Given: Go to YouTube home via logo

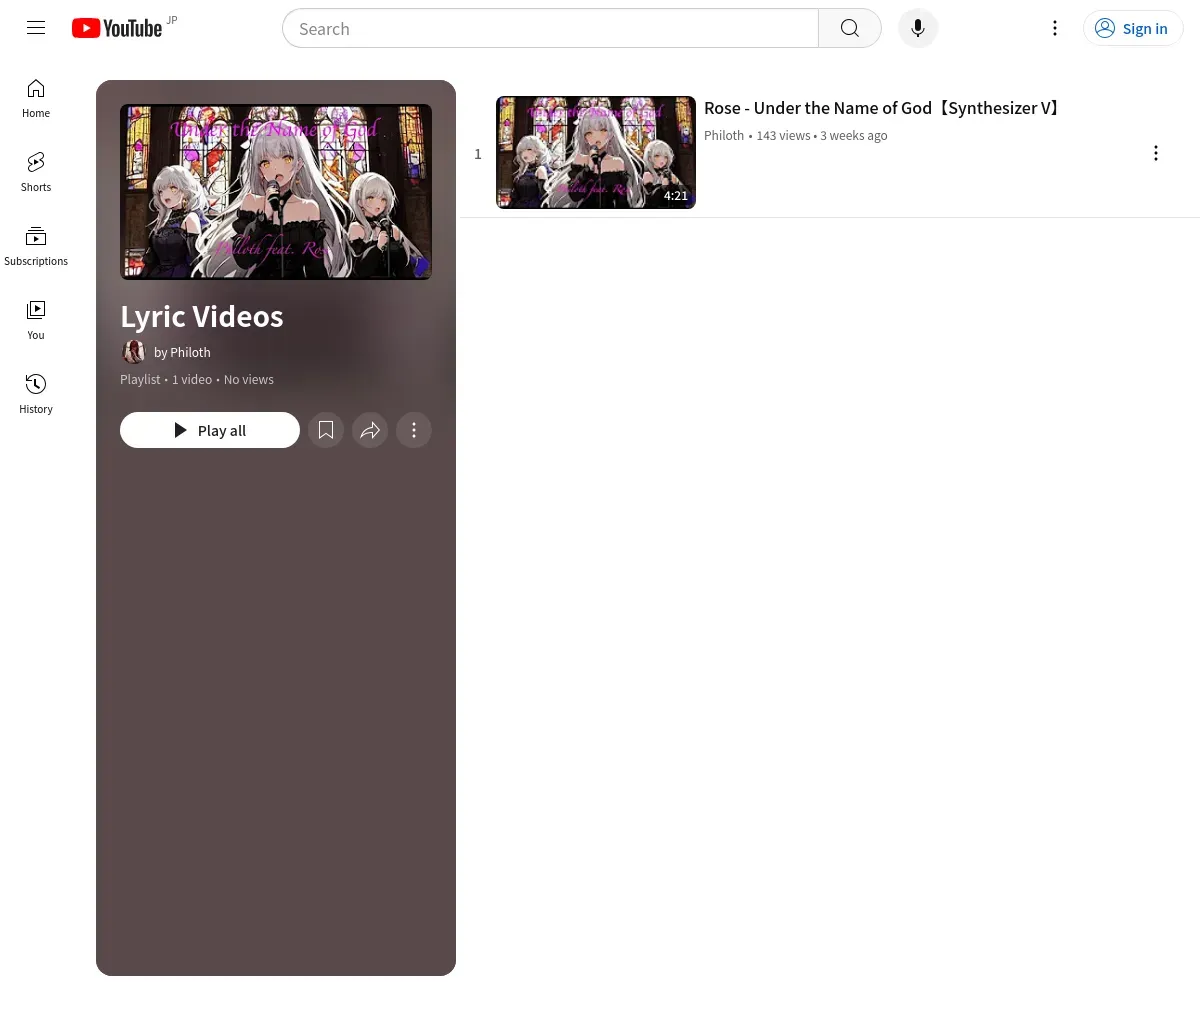Looking at the screenshot, I should (x=117, y=28).
